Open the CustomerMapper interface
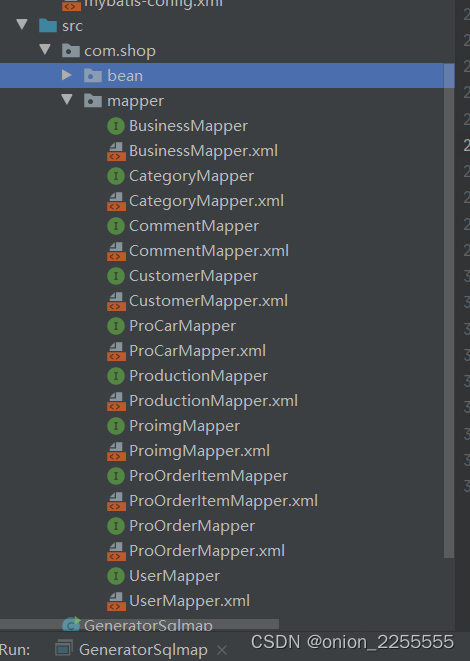This screenshot has width=470, height=661. [x=193, y=277]
